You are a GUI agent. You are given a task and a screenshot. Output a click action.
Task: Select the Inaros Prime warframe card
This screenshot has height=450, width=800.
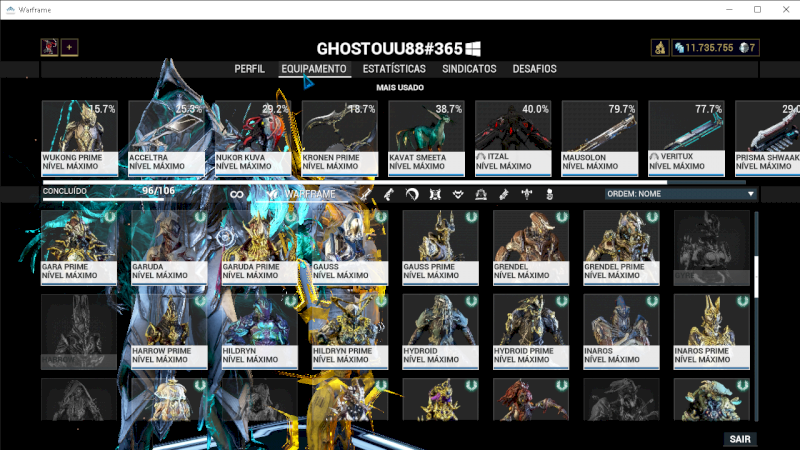[x=711, y=332]
